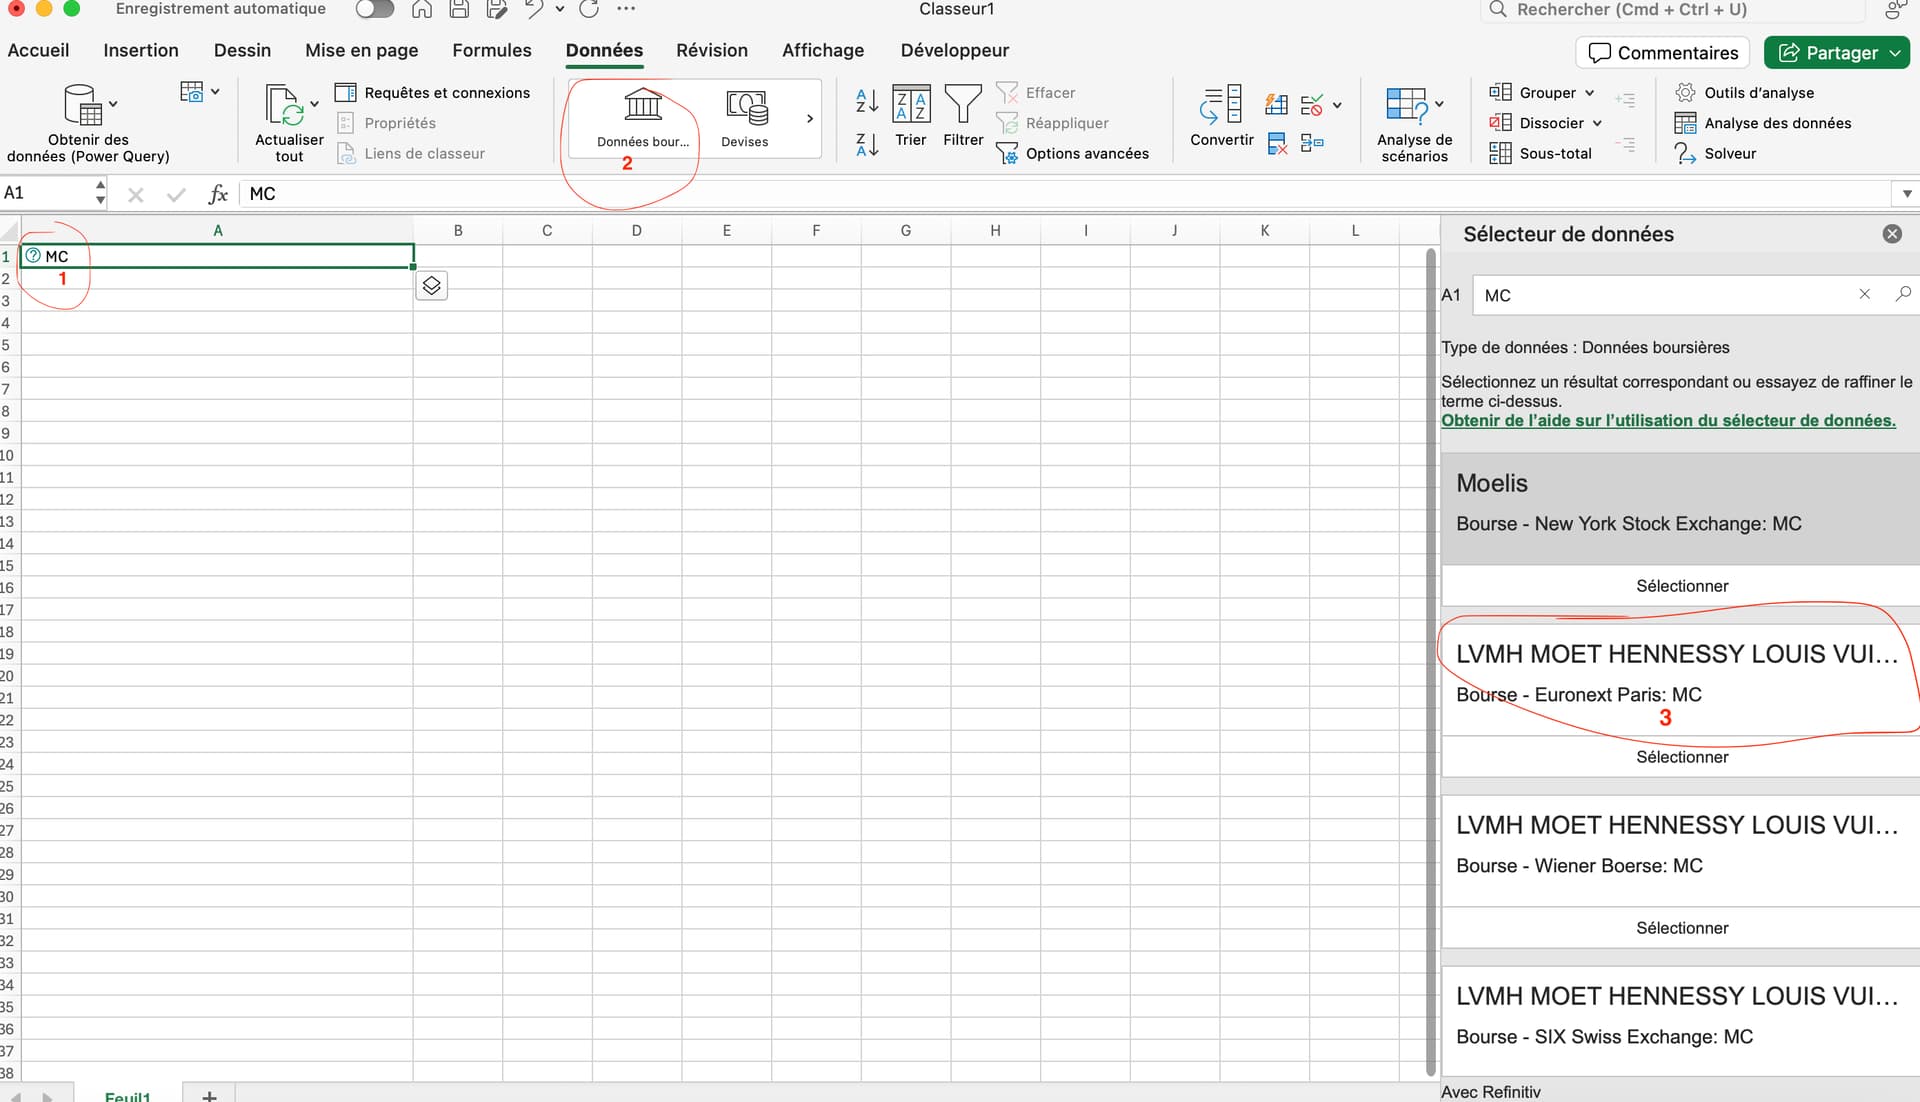Open Analyse des données
Screen dimensions: 1920x1102
coord(1763,123)
